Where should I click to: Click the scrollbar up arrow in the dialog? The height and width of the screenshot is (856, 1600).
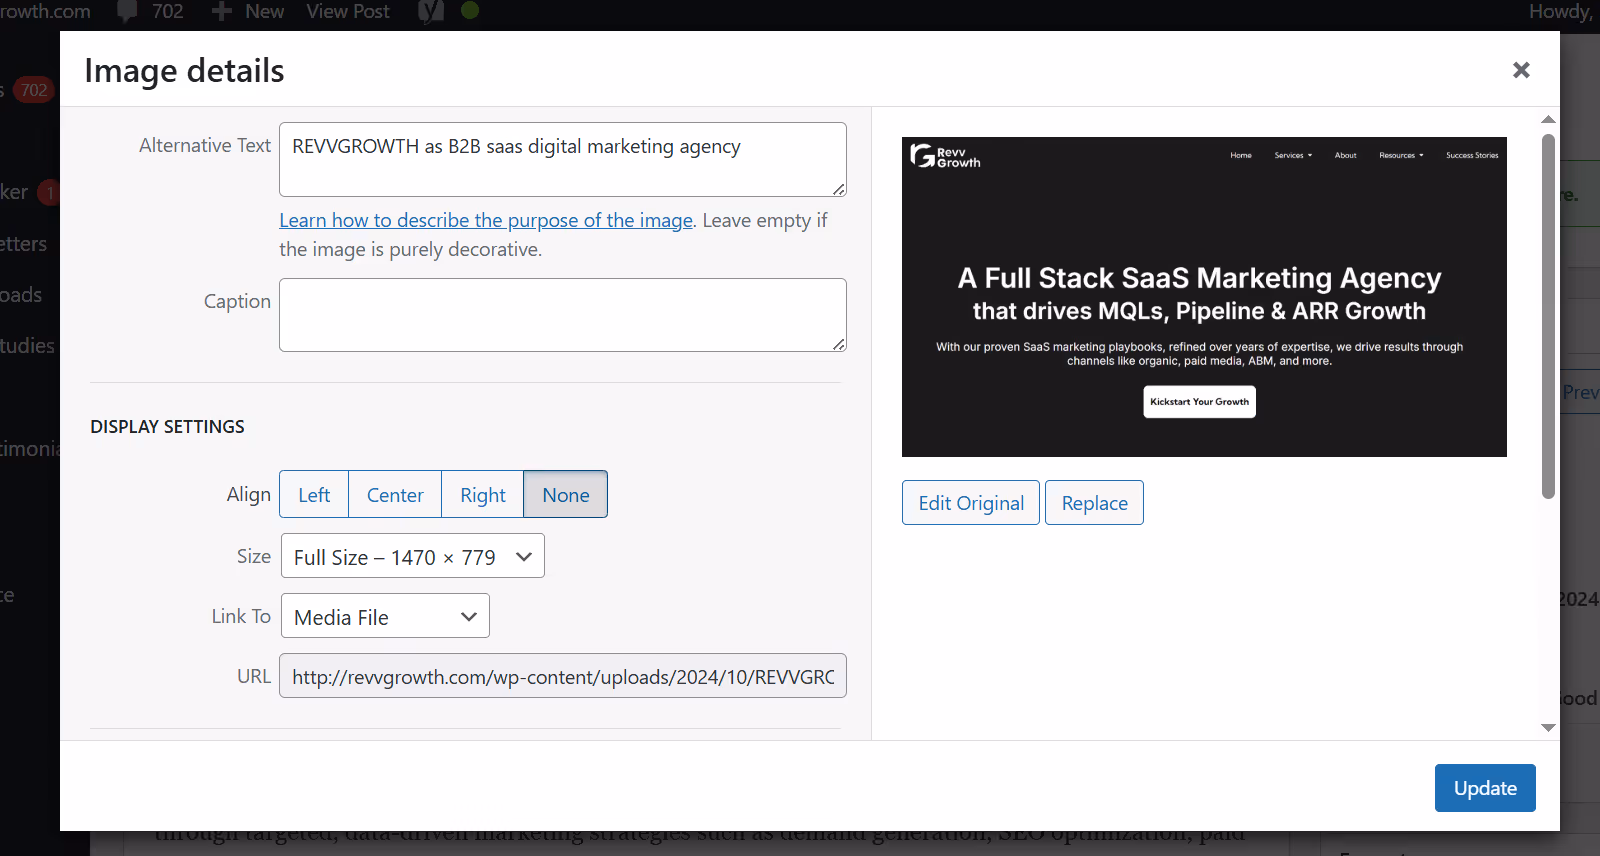(1548, 119)
